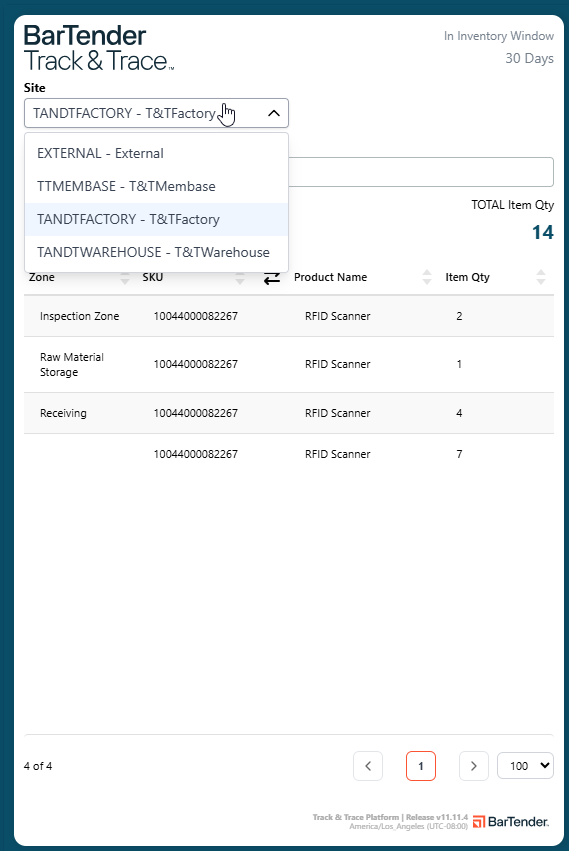This screenshot has height=851, width=569.
Task: Select EXTERNAL - External site option
Action: click(x=156, y=154)
